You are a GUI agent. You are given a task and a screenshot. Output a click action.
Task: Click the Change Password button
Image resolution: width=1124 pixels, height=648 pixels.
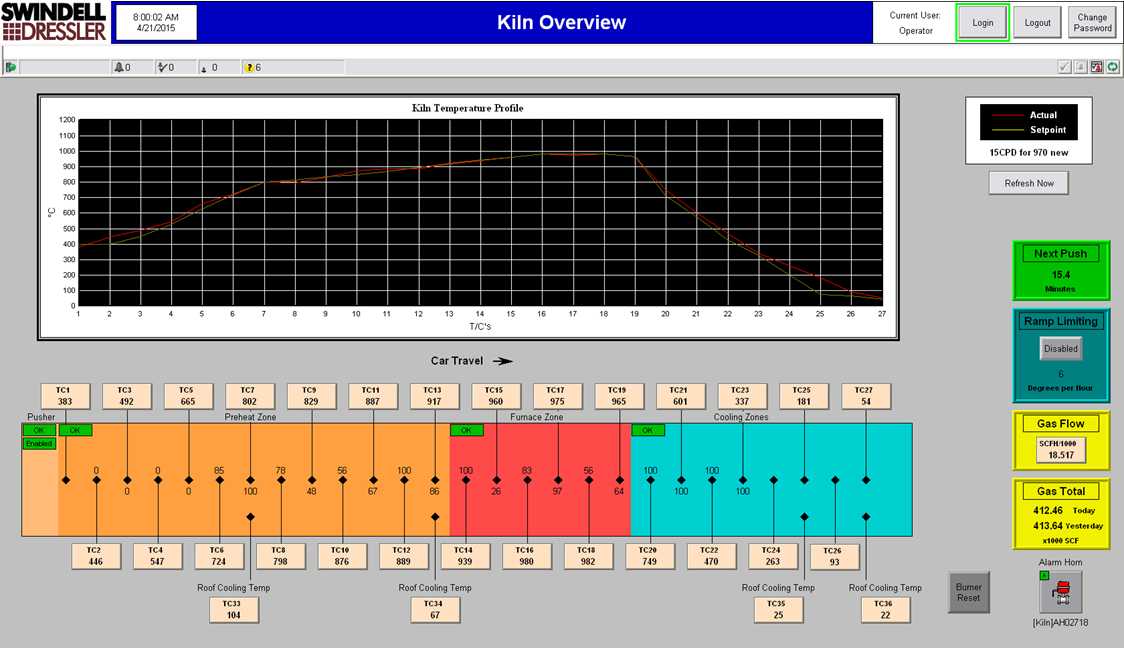point(1092,22)
